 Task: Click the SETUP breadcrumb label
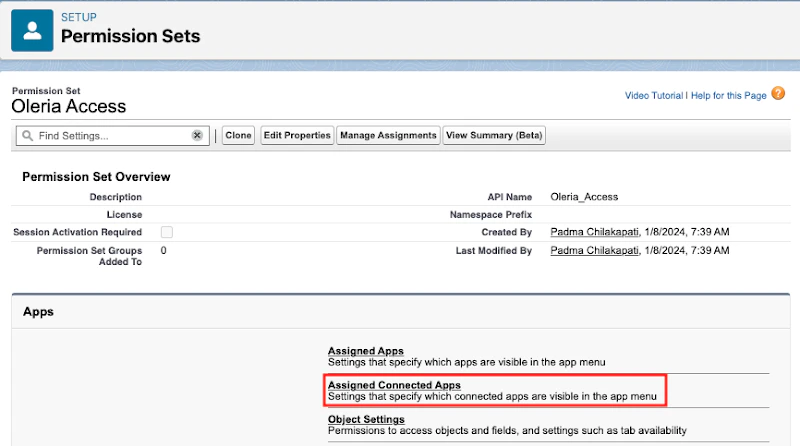[x=79, y=17]
